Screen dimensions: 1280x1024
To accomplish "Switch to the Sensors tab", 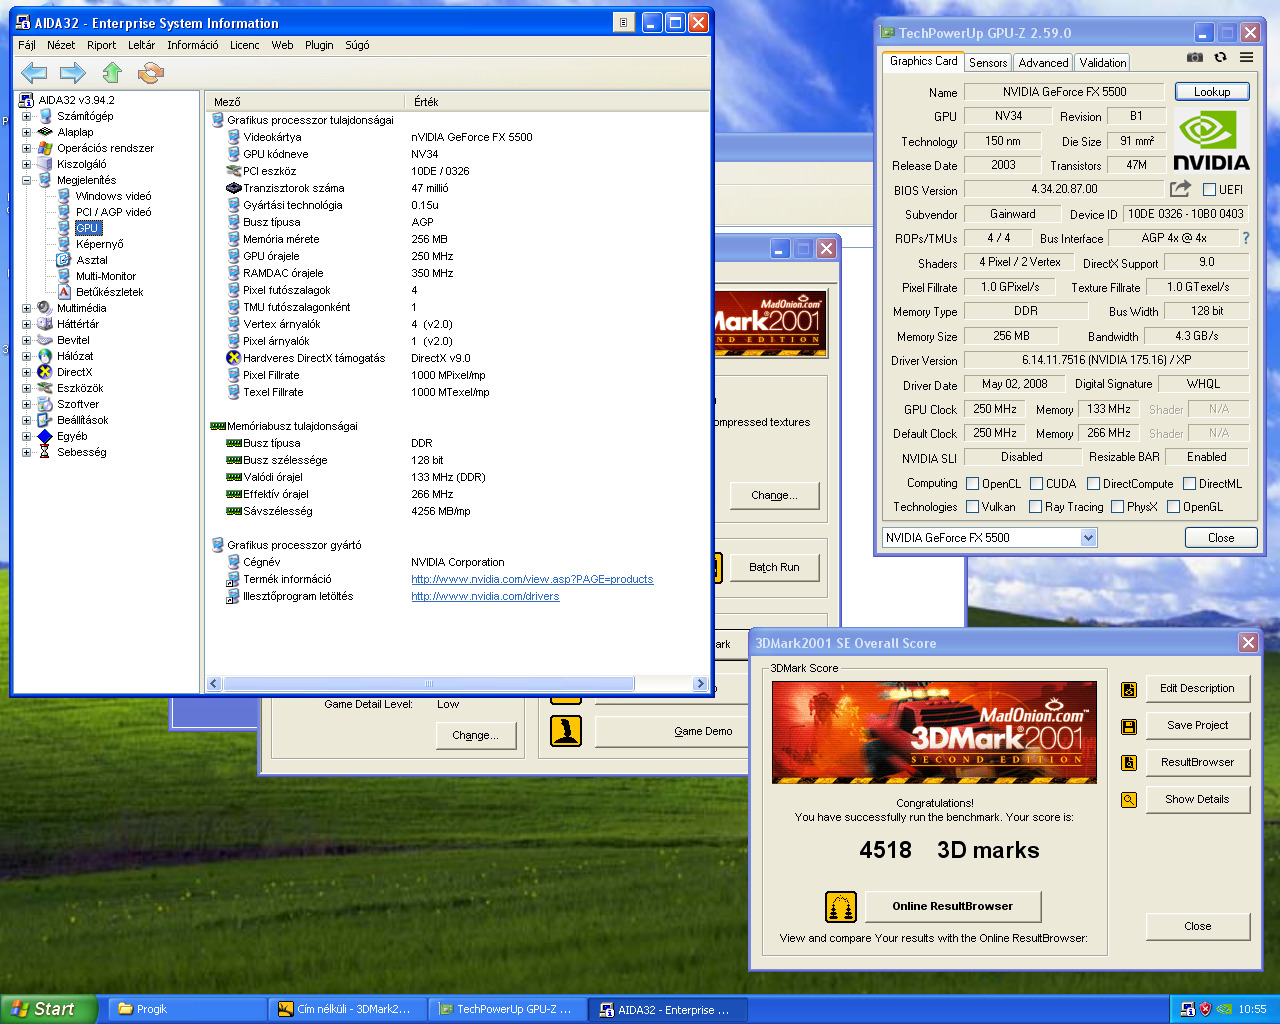I will (x=988, y=62).
